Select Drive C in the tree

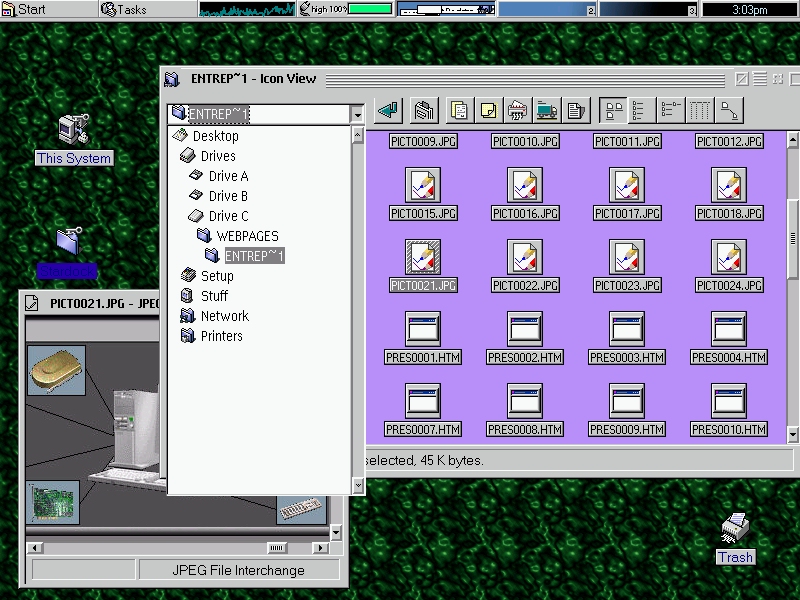click(219, 216)
